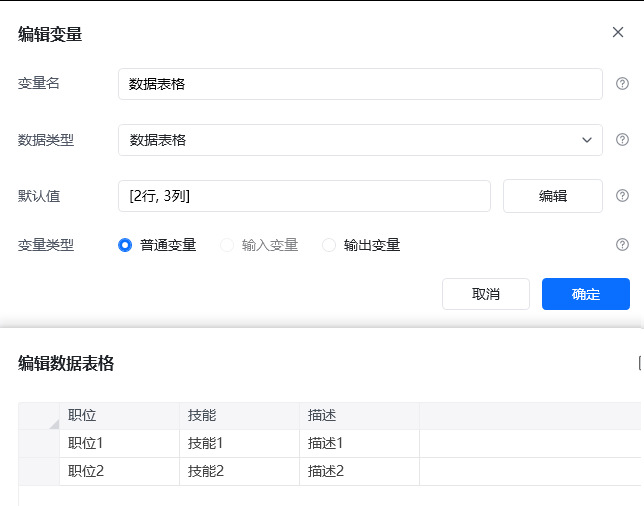This screenshot has width=644, height=506.
Task: Click the 编辑 button
Action: 553,196
